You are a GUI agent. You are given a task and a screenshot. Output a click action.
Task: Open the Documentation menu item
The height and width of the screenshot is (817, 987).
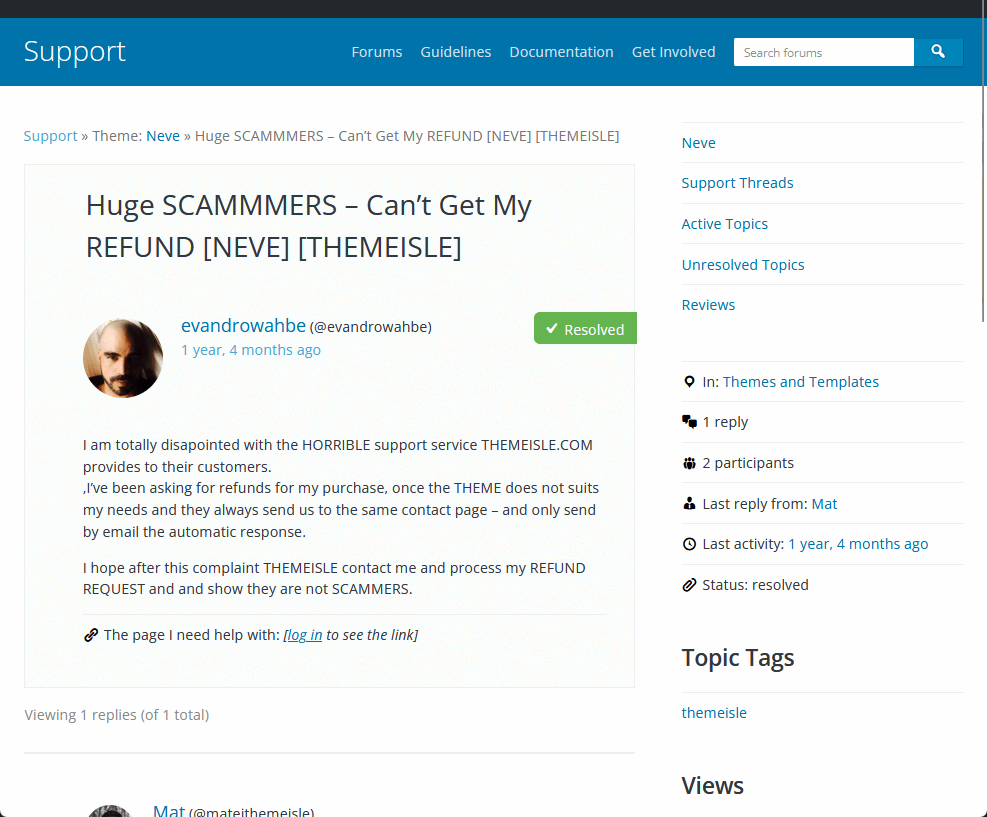point(561,52)
